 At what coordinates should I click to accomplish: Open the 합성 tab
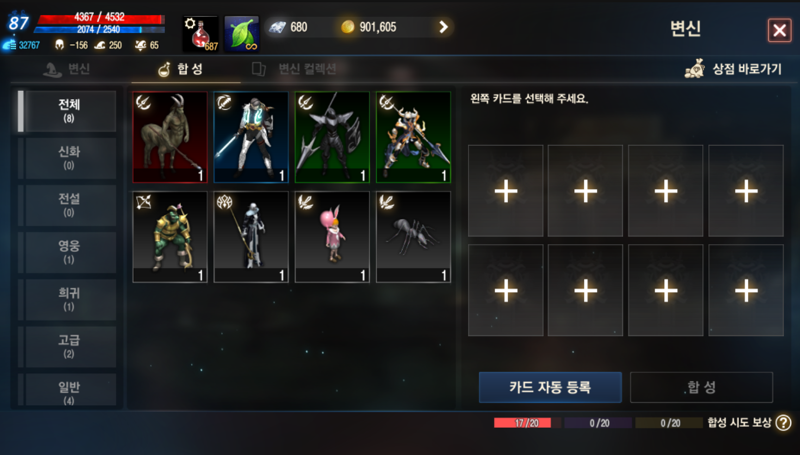(181, 69)
